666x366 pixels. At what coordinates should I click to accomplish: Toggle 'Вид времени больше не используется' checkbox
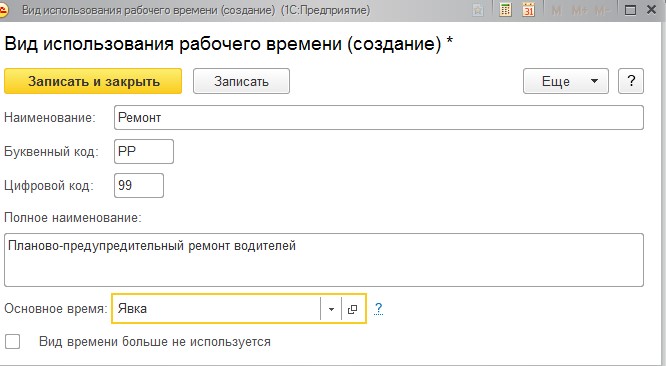pos(12,341)
